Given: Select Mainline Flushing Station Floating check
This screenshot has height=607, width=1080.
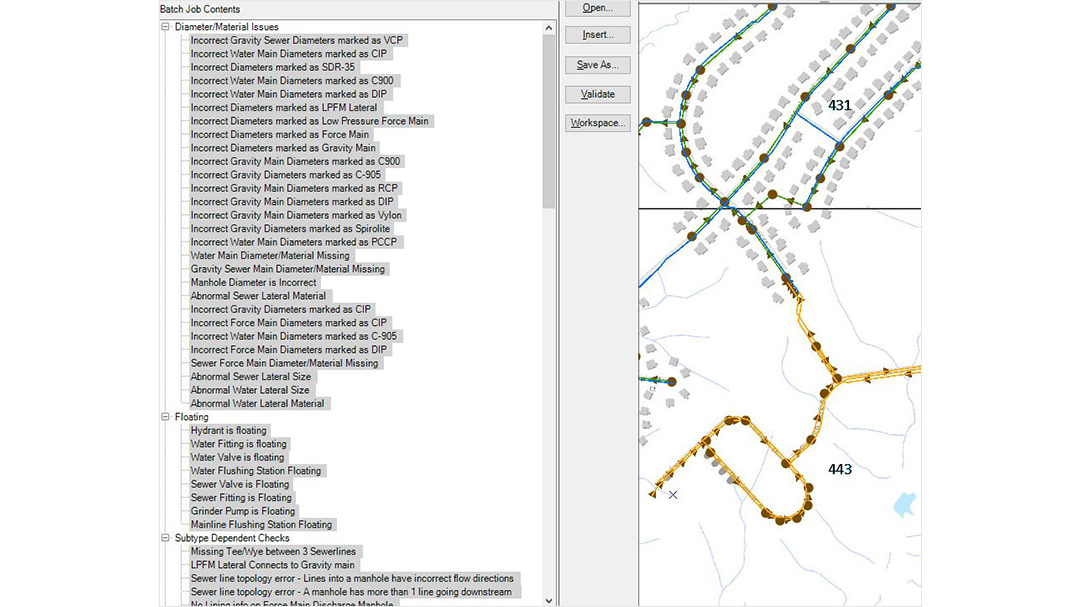Looking at the screenshot, I should (261, 524).
